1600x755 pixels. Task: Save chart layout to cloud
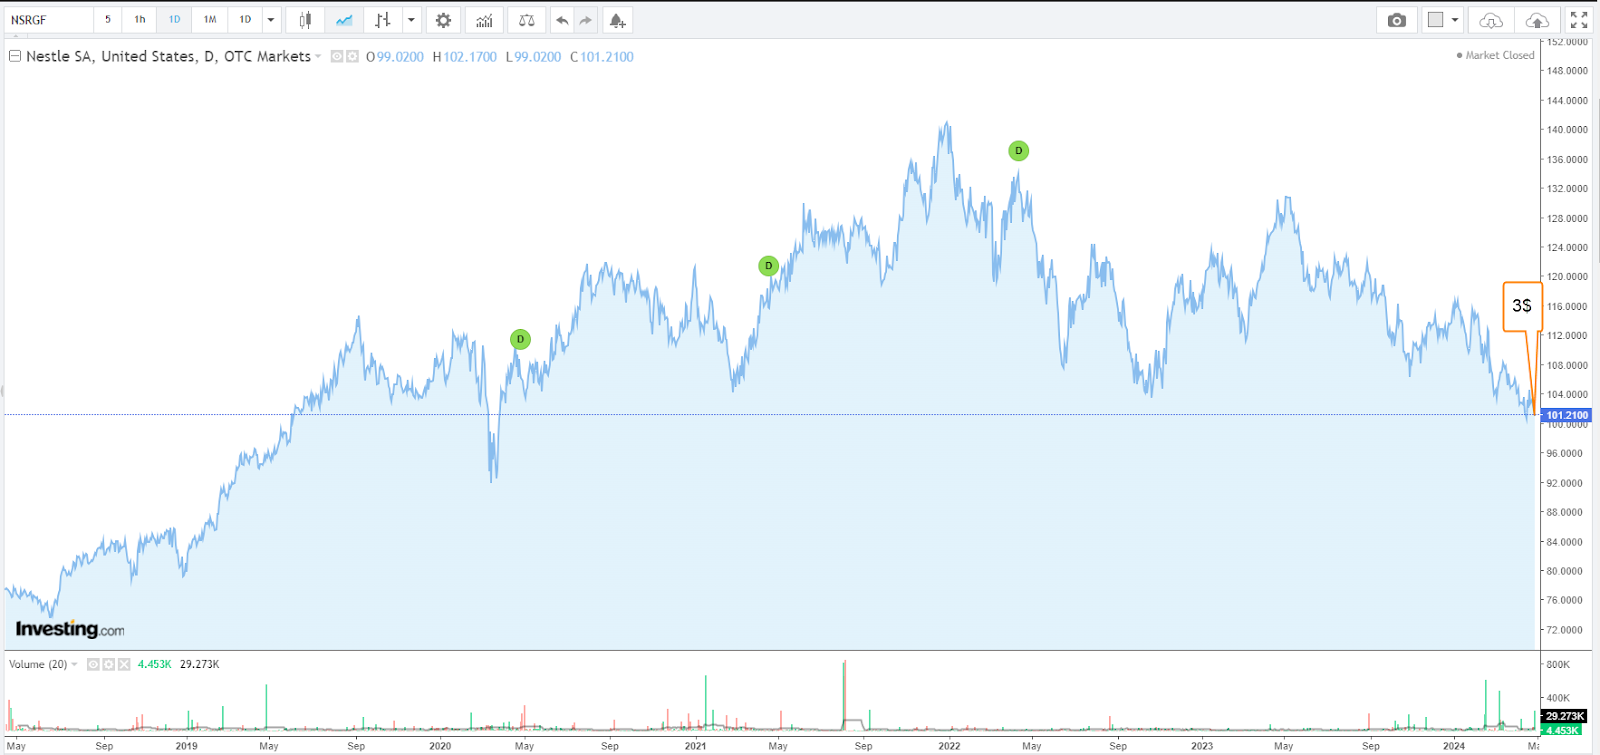coord(1537,20)
